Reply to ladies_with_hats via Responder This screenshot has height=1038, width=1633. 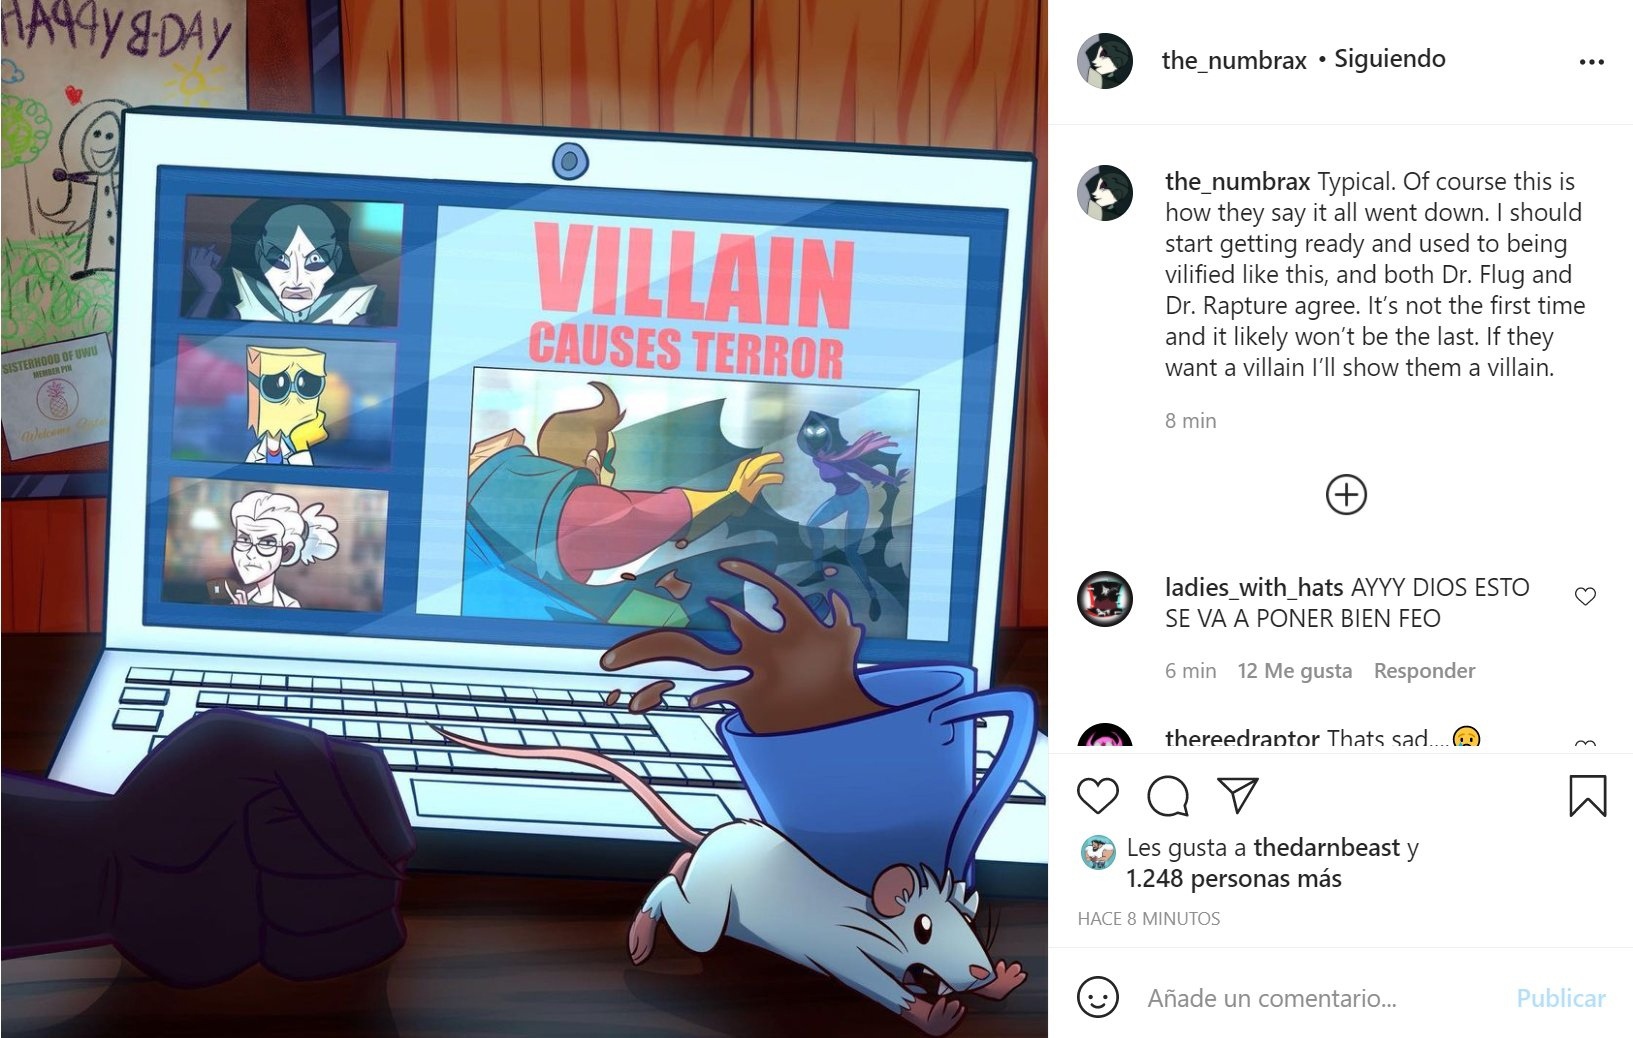1424,671
